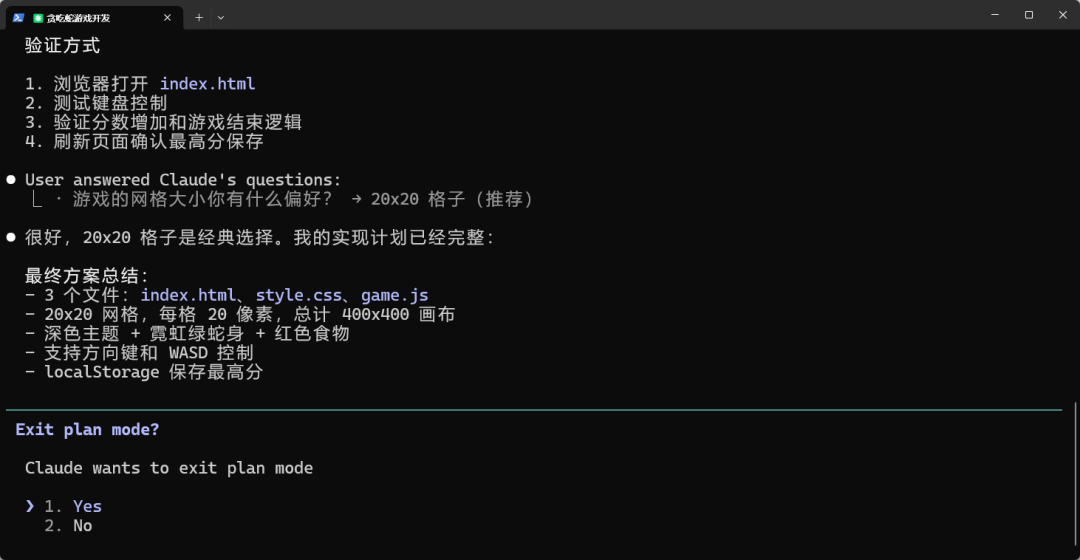Choose option 2. No to stay in plan mode
This screenshot has width=1080, height=560.
(x=81, y=525)
